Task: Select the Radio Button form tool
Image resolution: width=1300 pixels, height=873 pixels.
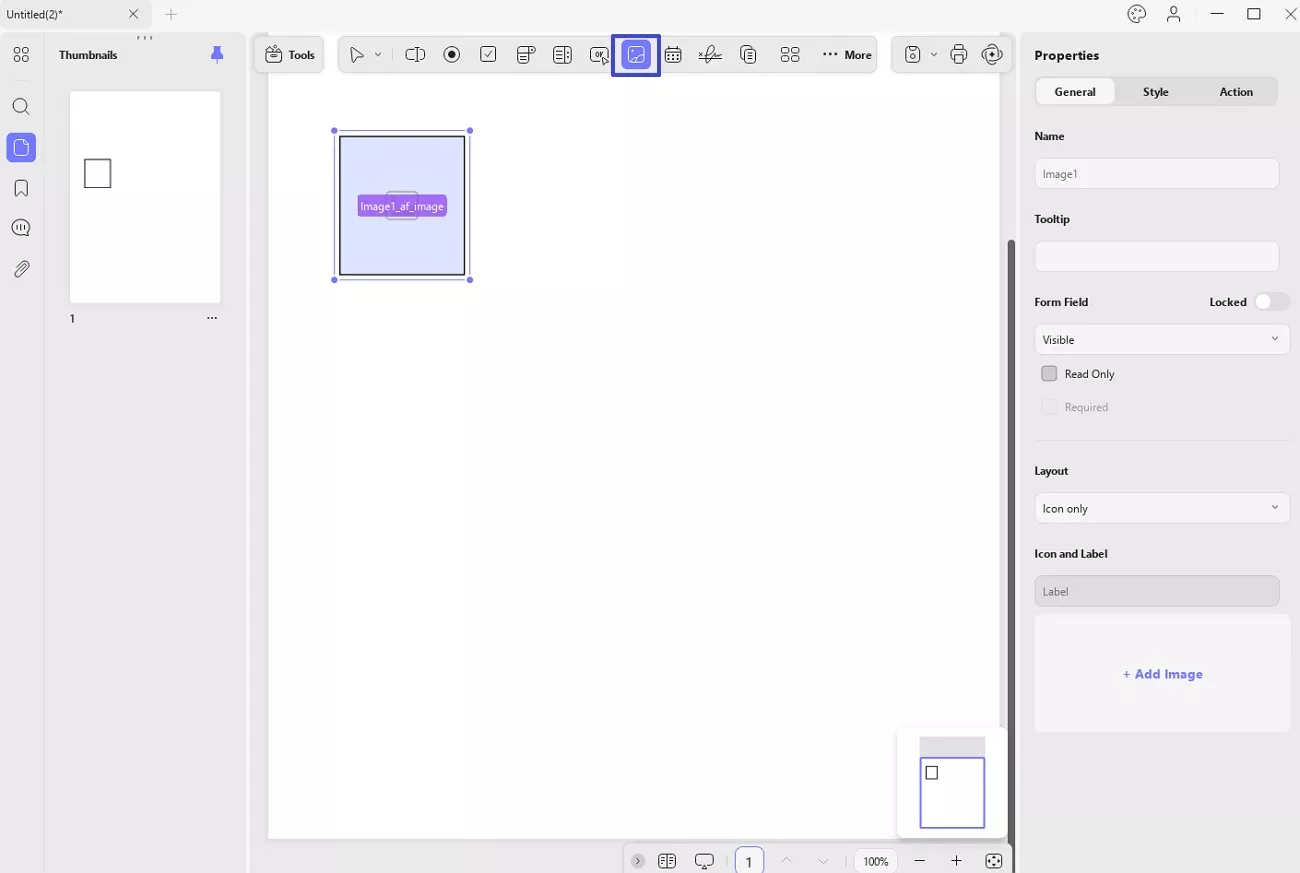Action: click(452, 55)
